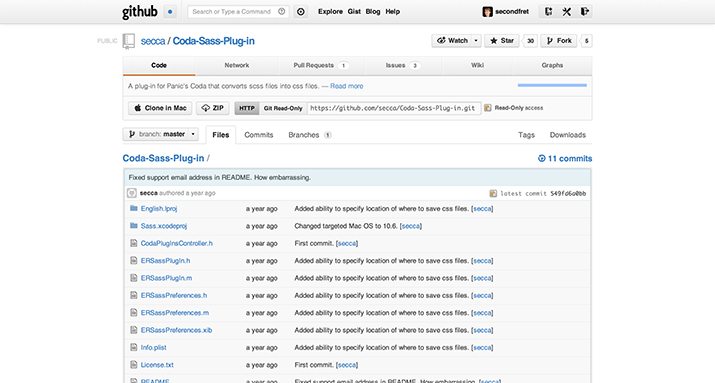The image size is (715, 383).
Task: Click the Watch button
Action: coord(452,41)
